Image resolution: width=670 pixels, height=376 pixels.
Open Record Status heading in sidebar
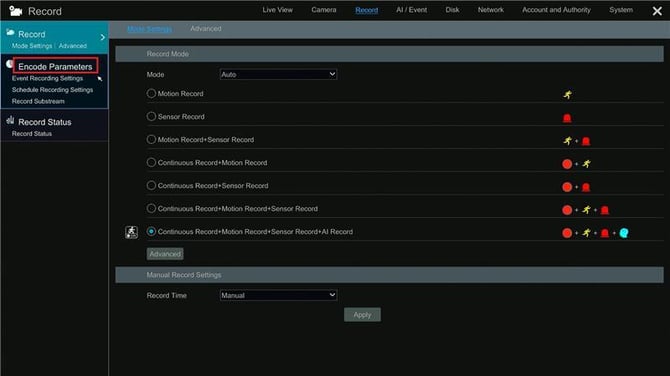coord(45,122)
